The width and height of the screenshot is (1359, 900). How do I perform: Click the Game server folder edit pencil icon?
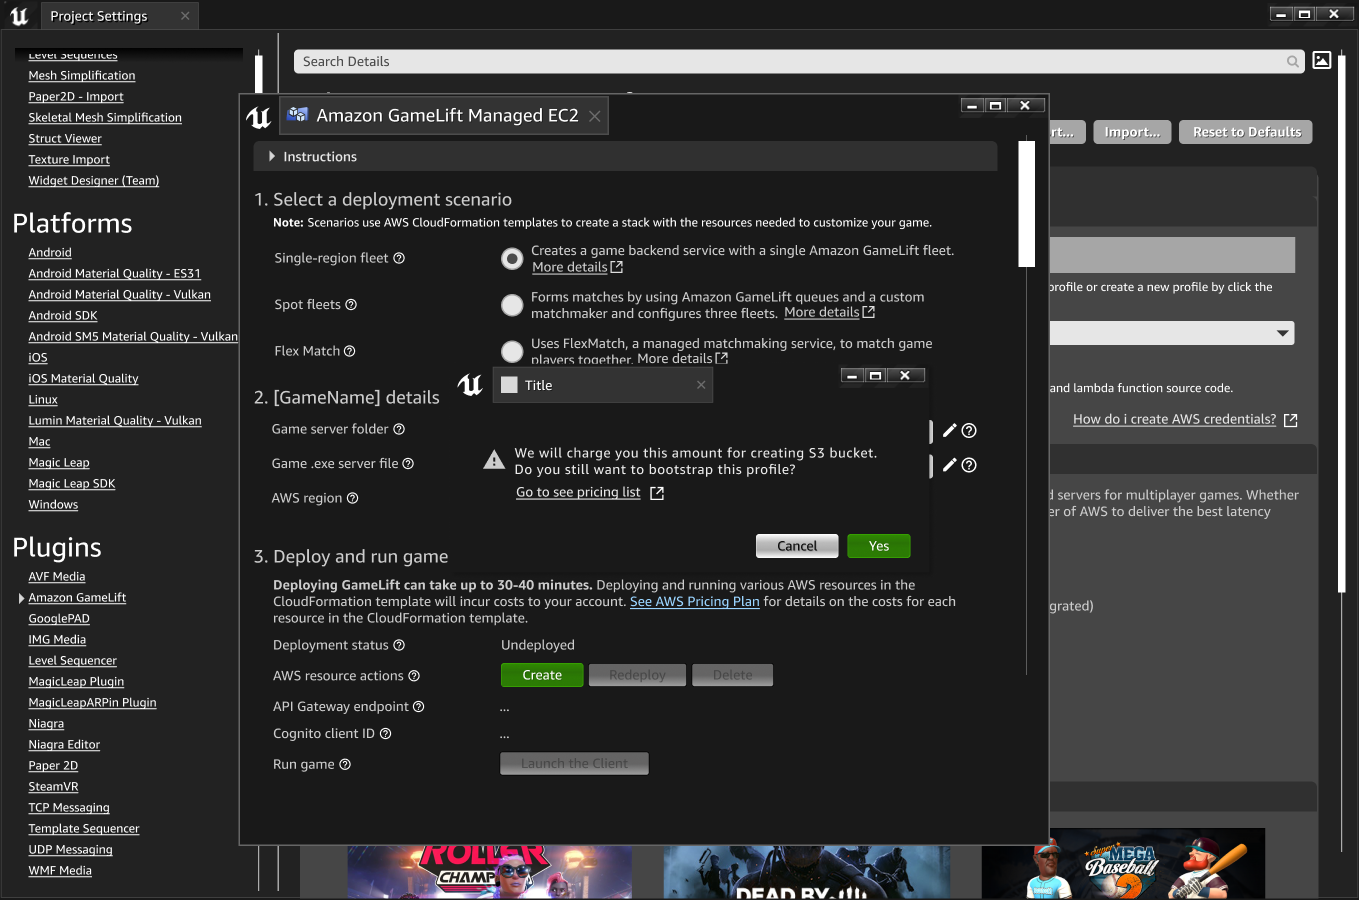pos(949,430)
